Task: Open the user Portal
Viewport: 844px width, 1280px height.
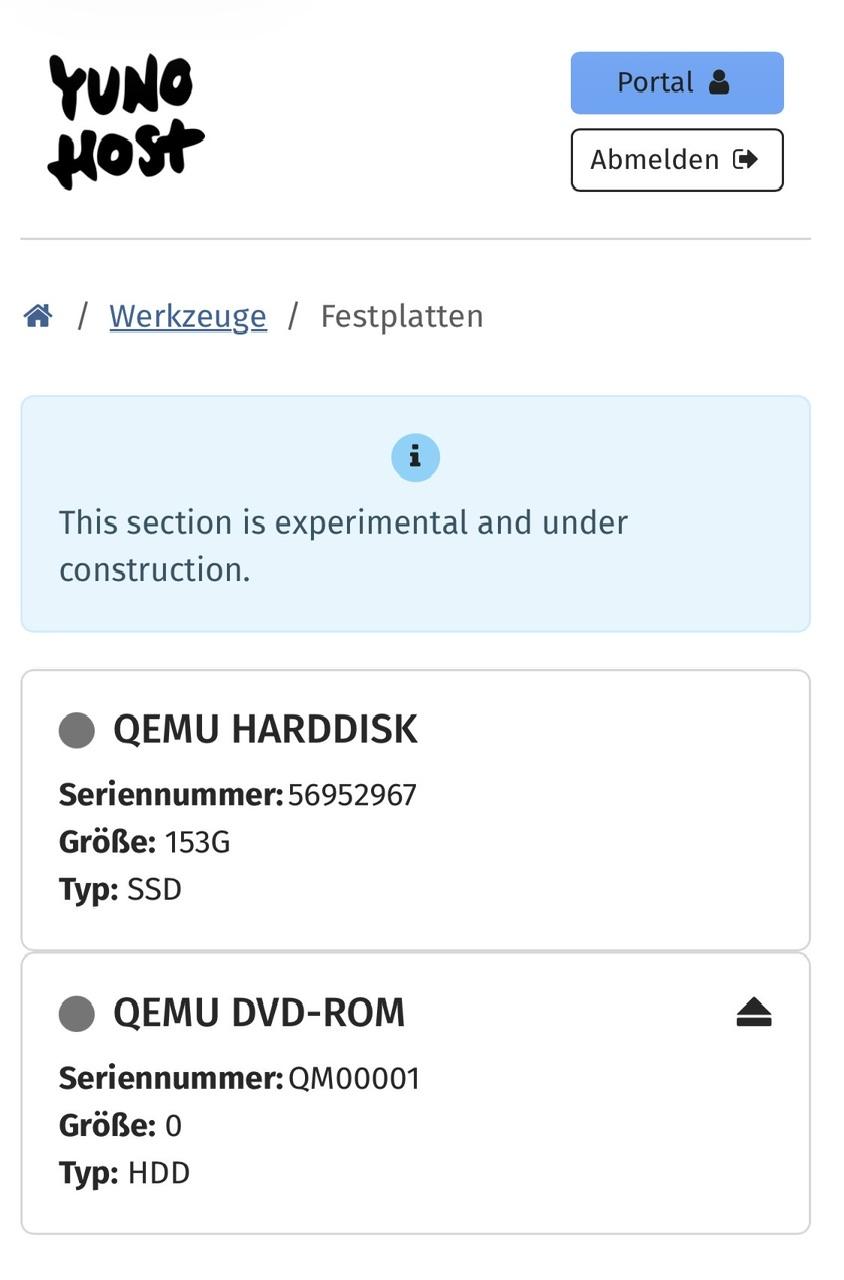Action: [677, 83]
